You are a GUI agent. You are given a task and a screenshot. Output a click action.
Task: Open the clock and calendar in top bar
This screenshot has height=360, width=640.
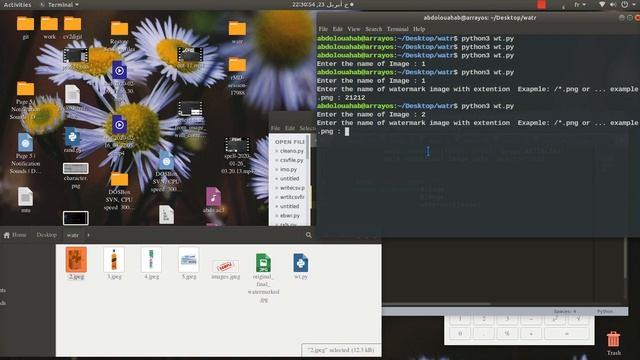point(322,4)
